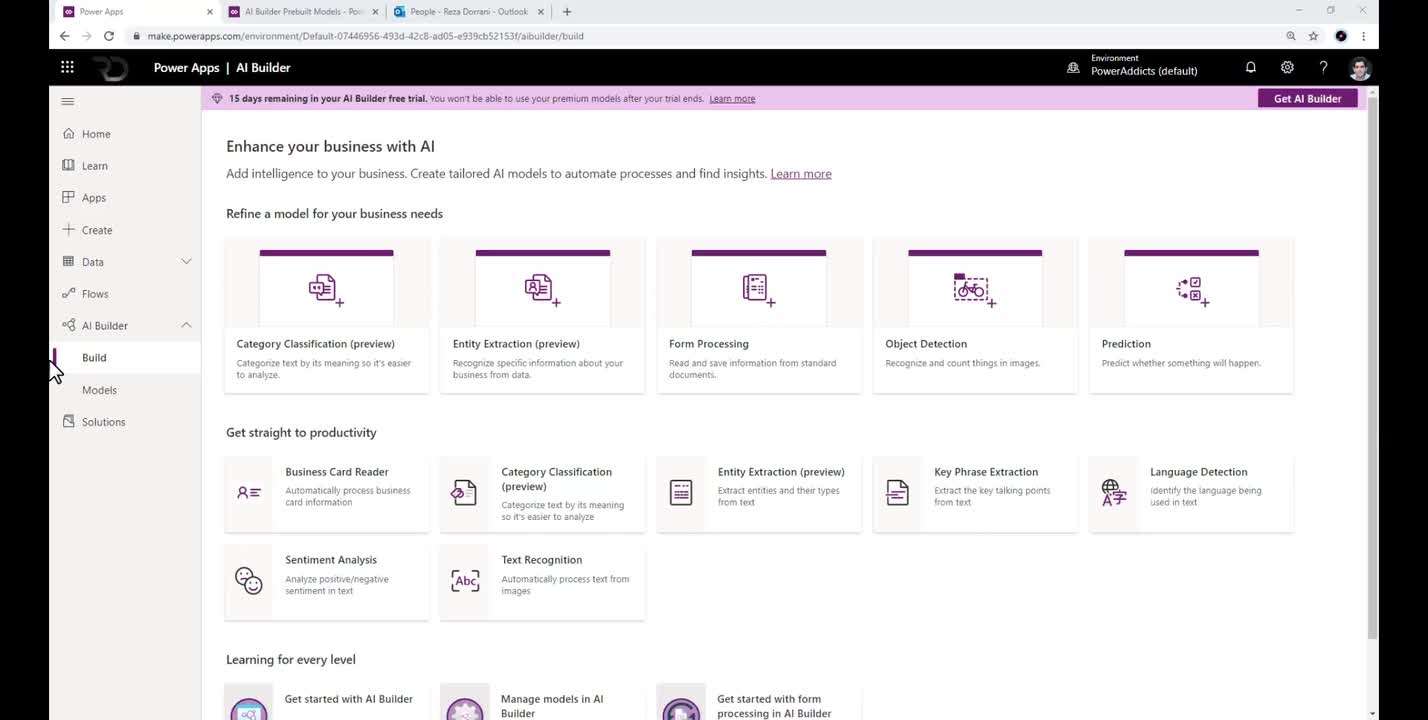This screenshot has width=1428, height=720.
Task: Switch to the Outlook People tab
Action: (469, 12)
